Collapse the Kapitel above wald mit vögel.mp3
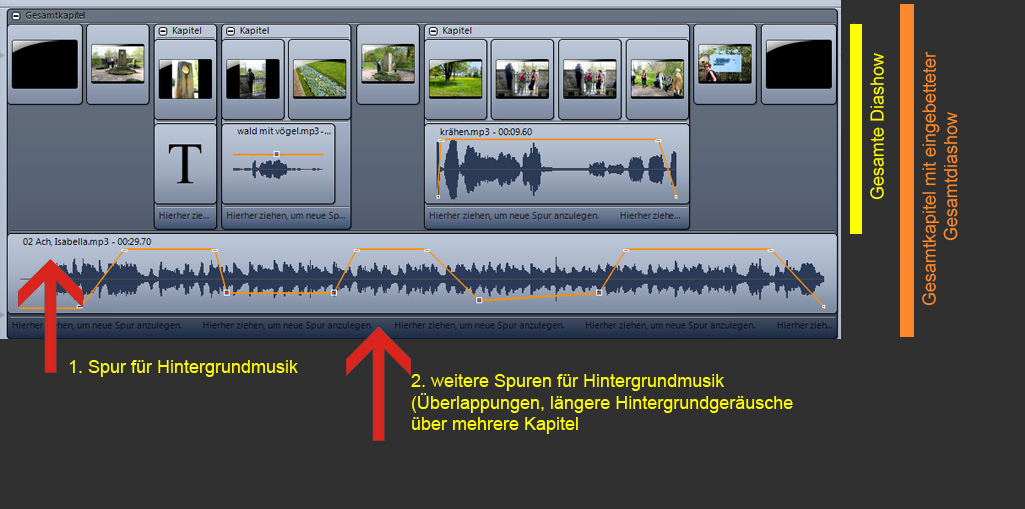The width and height of the screenshot is (1025, 509). (x=229, y=31)
